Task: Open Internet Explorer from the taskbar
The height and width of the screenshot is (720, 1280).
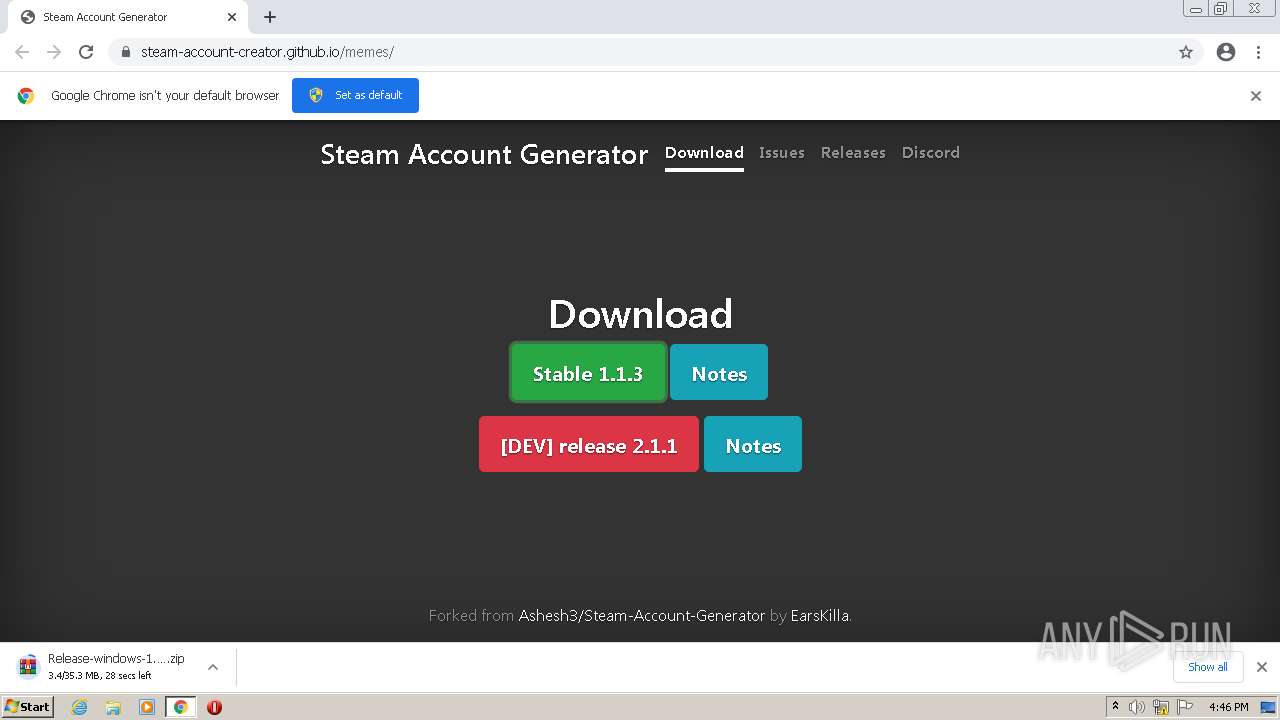Action: (80, 707)
